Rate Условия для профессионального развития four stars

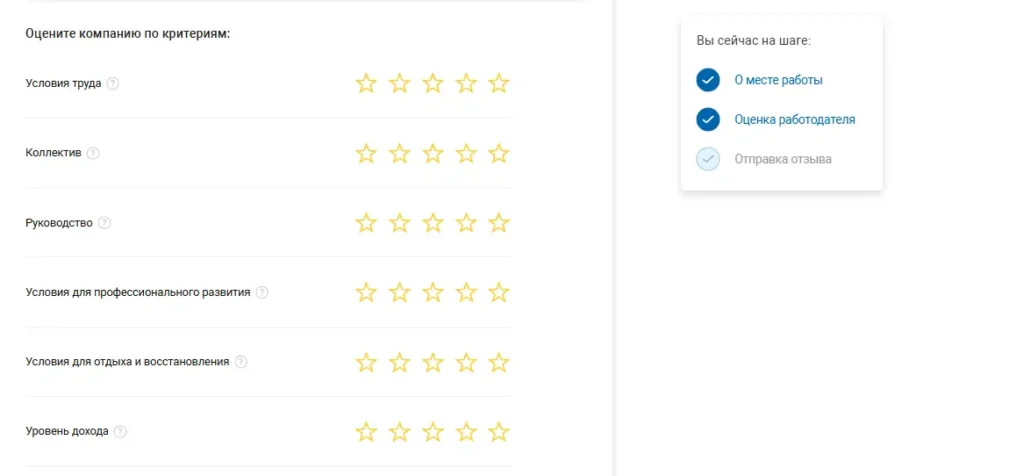point(466,293)
